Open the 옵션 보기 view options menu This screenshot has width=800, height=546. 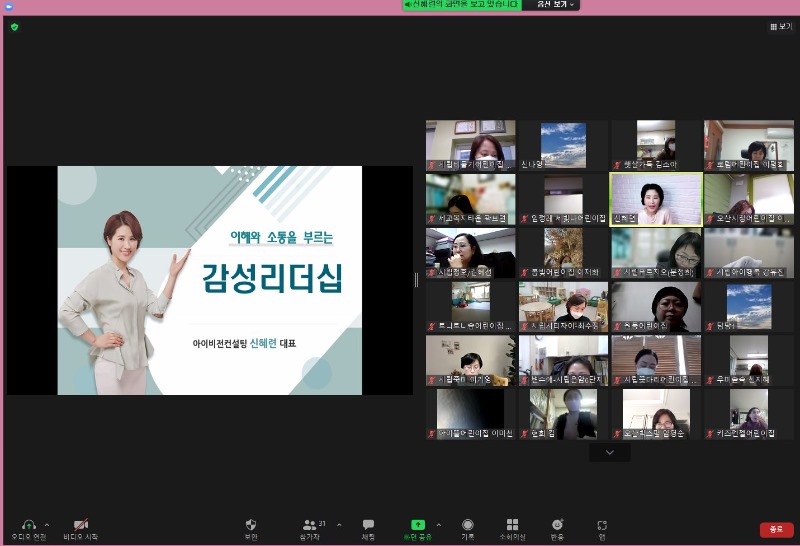pos(556,5)
